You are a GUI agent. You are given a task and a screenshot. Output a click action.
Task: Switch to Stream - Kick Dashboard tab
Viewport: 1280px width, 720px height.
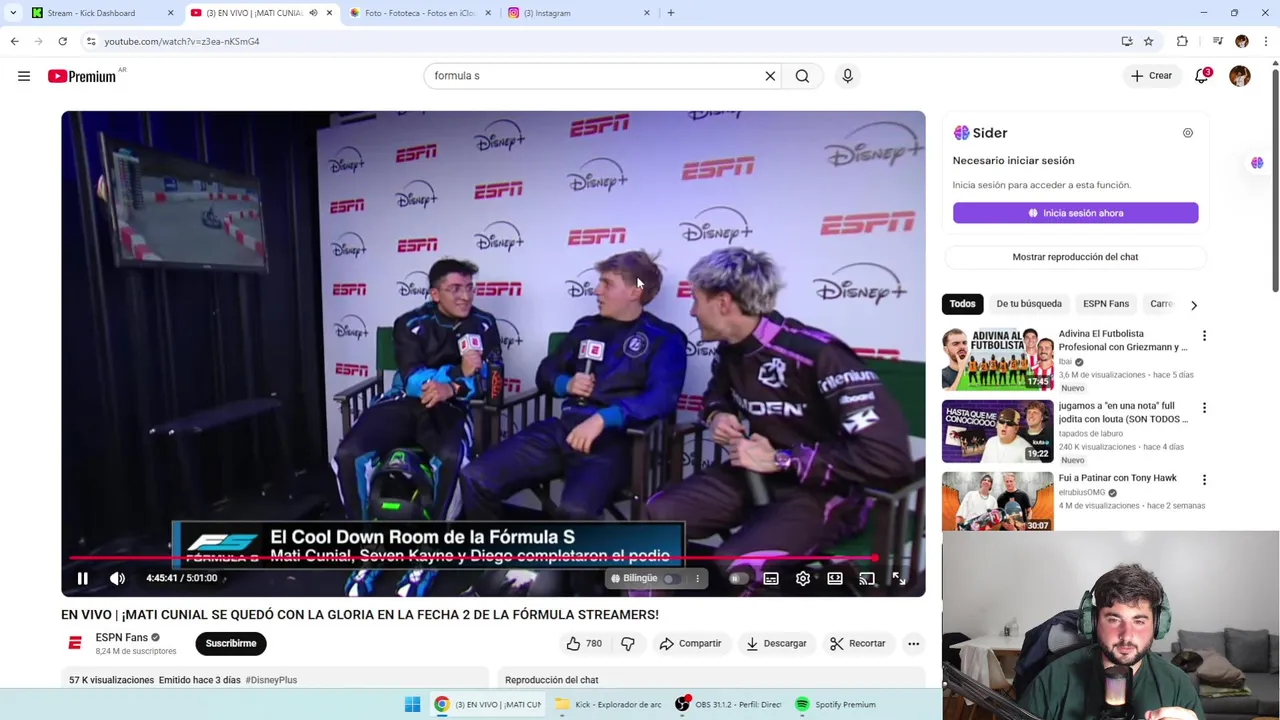tap(101, 13)
